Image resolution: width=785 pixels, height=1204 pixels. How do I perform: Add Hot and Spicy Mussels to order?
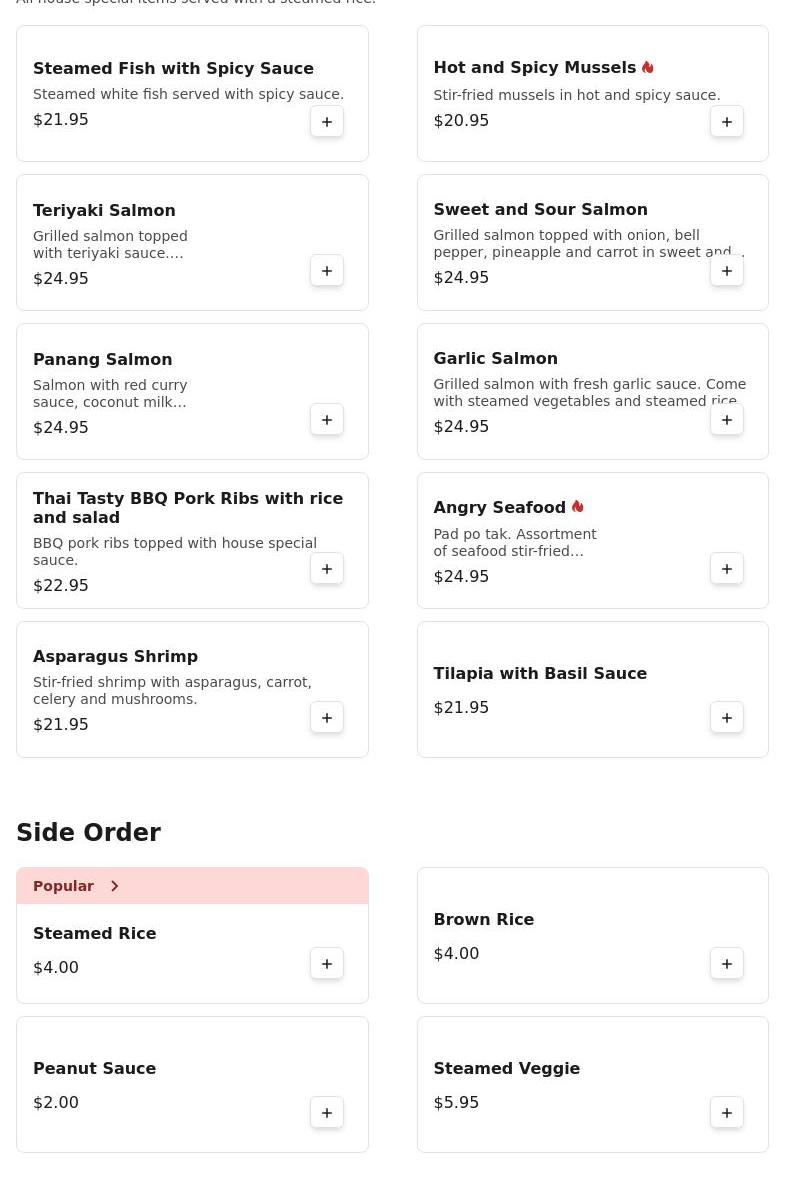coord(727,122)
